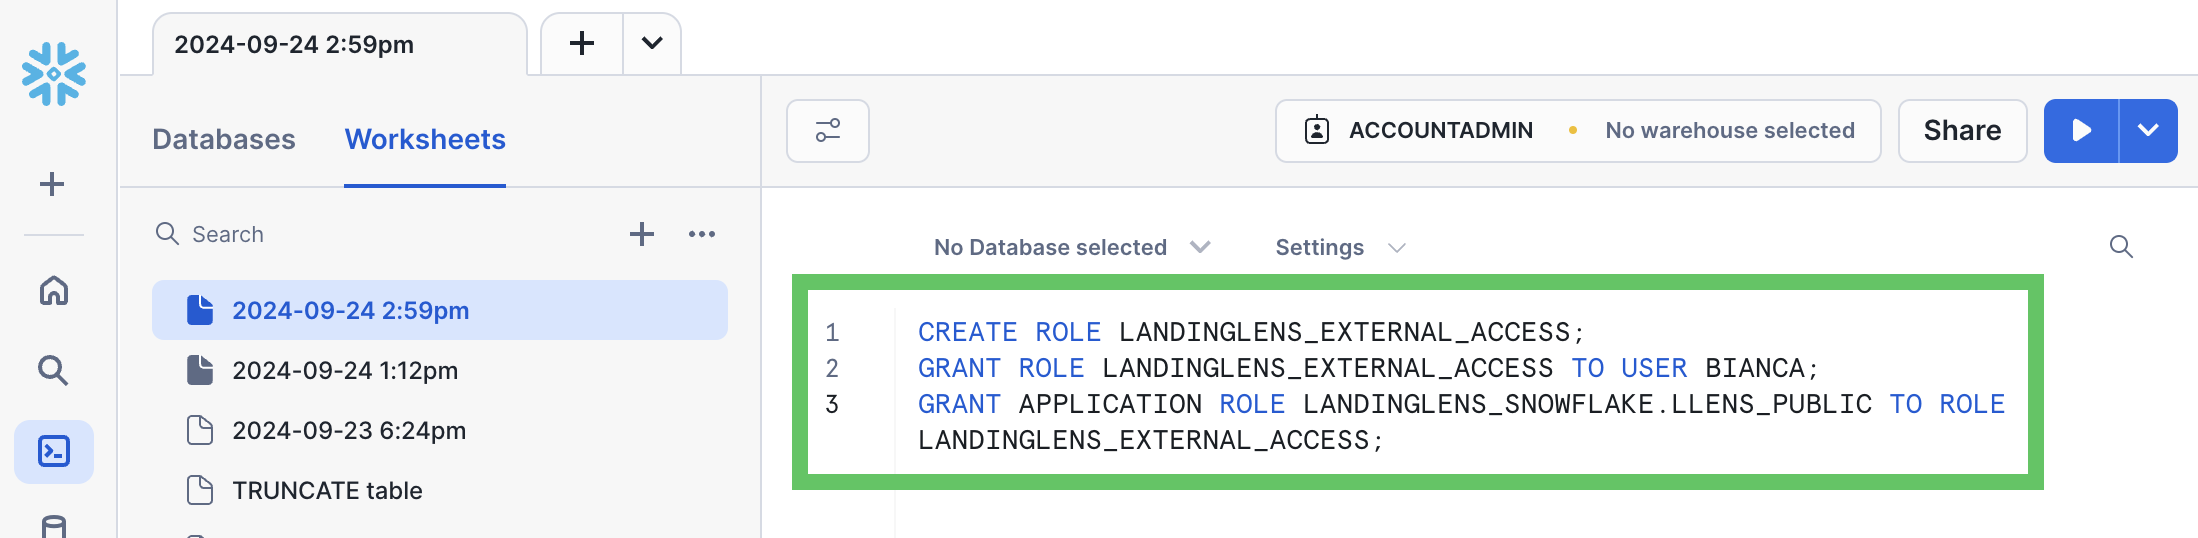
Task: Switch to the Databases tab
Action: click(x=224, y=139)
